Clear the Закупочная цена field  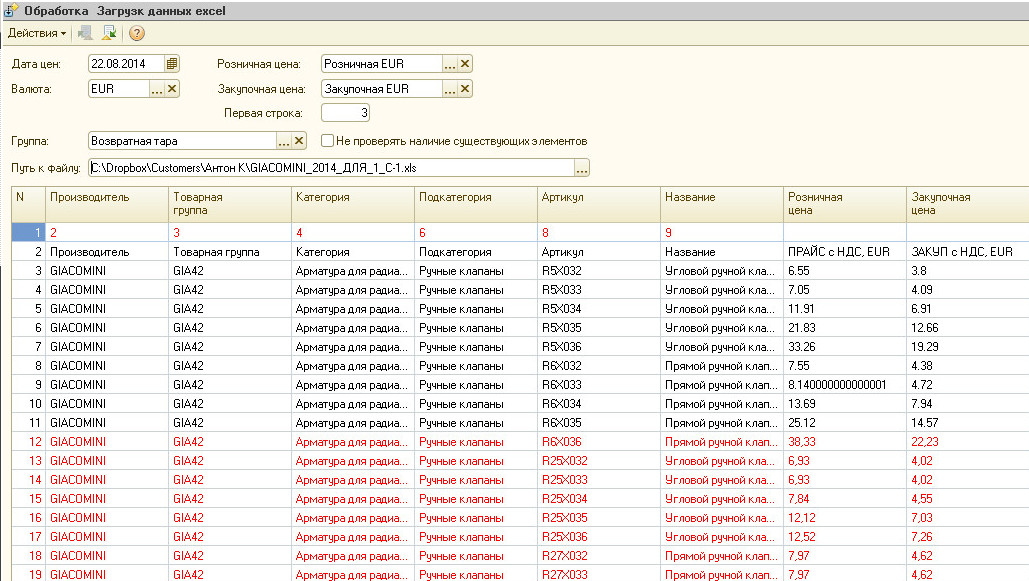pyautogui.click(x=465, y=89)
